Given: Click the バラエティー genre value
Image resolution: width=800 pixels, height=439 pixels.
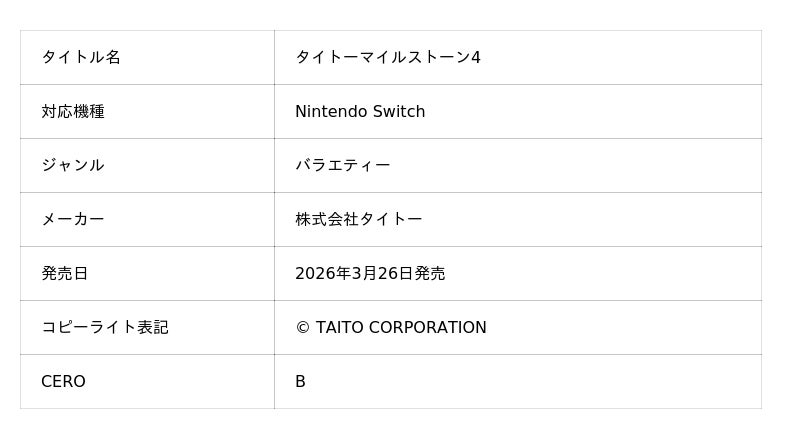Looking at the screenshot, I should (342, 166).
